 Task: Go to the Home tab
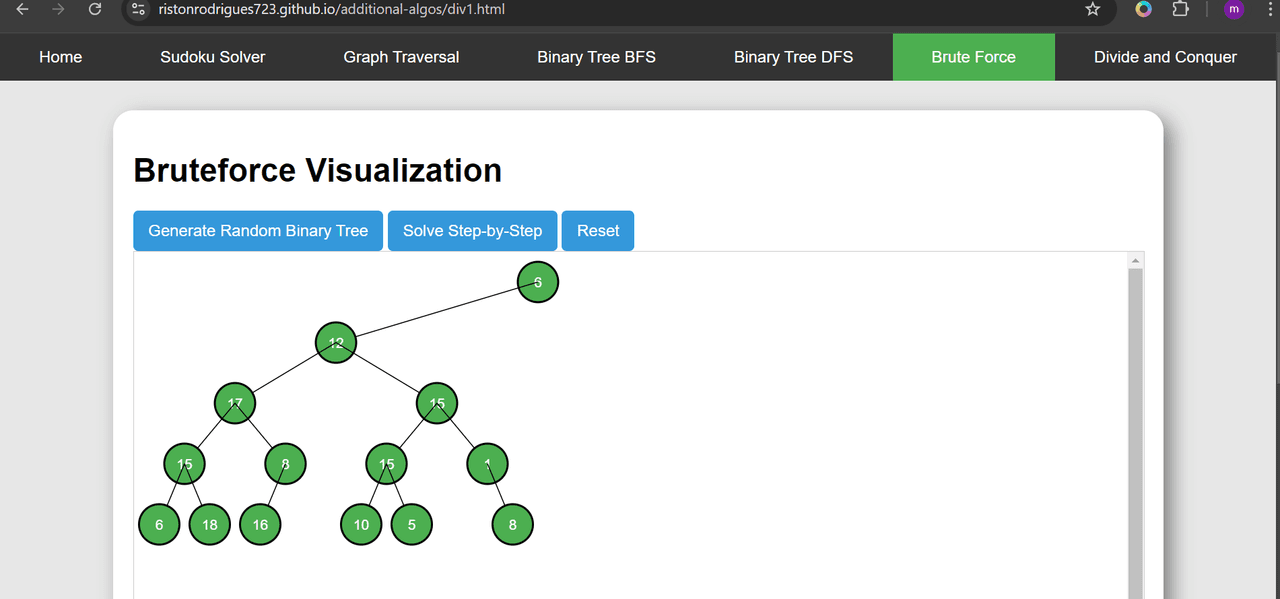click(x=60, y=57)
